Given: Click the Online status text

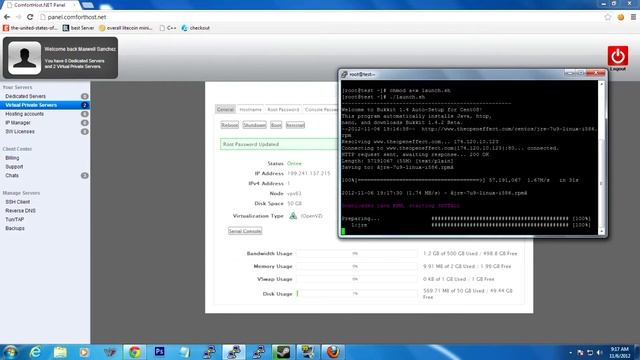Looking at the screenshot, I should click(x=294, y=163).
